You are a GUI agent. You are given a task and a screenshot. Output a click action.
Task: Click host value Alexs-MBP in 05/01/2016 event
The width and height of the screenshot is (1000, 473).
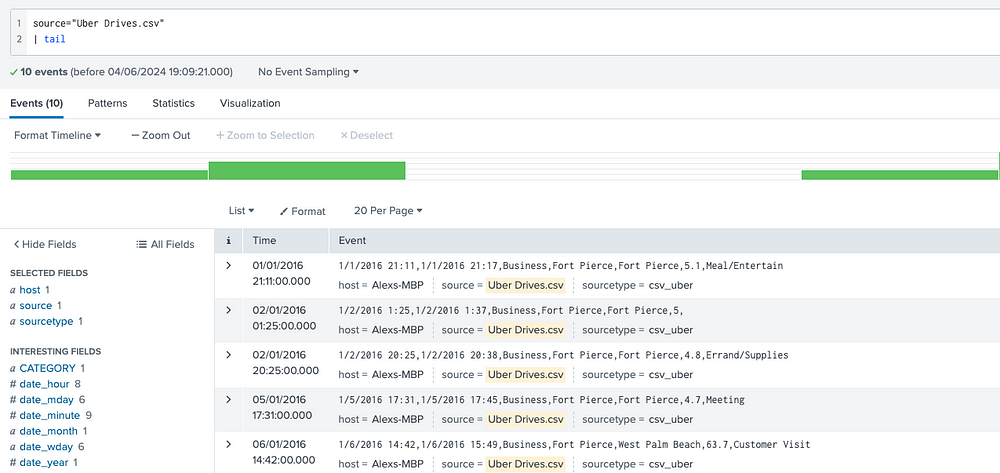coord(397,419)
